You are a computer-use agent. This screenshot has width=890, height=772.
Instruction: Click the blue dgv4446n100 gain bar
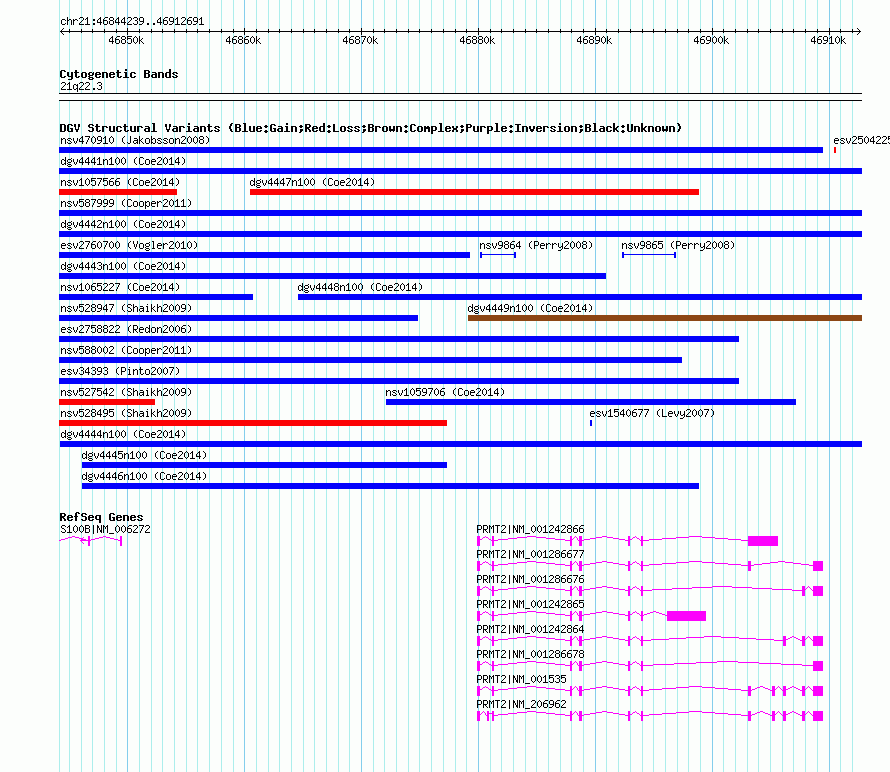(391, 486)
